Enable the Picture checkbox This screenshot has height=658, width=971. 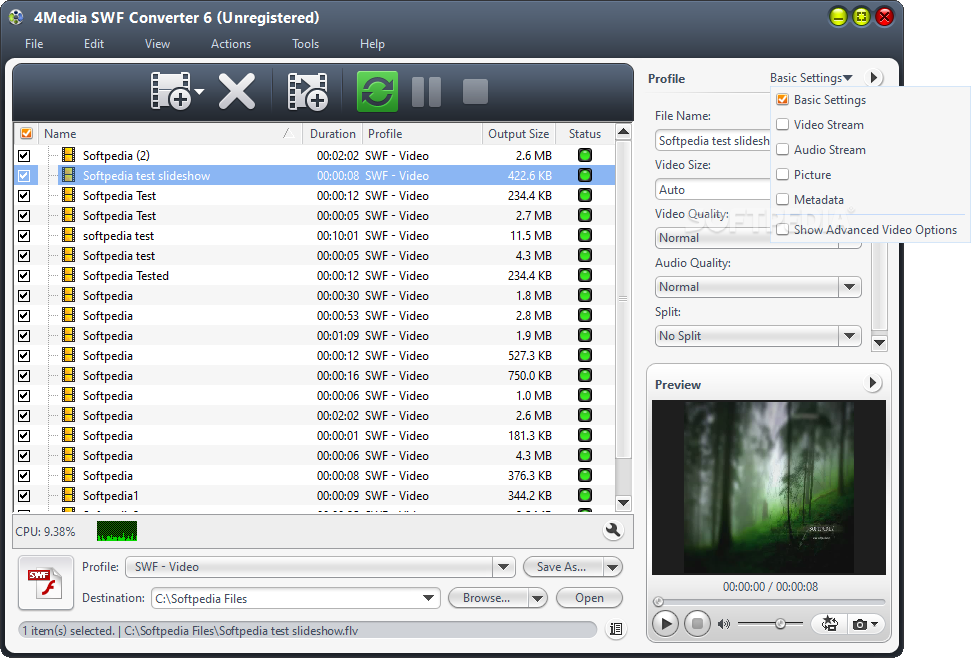(783, 175)
